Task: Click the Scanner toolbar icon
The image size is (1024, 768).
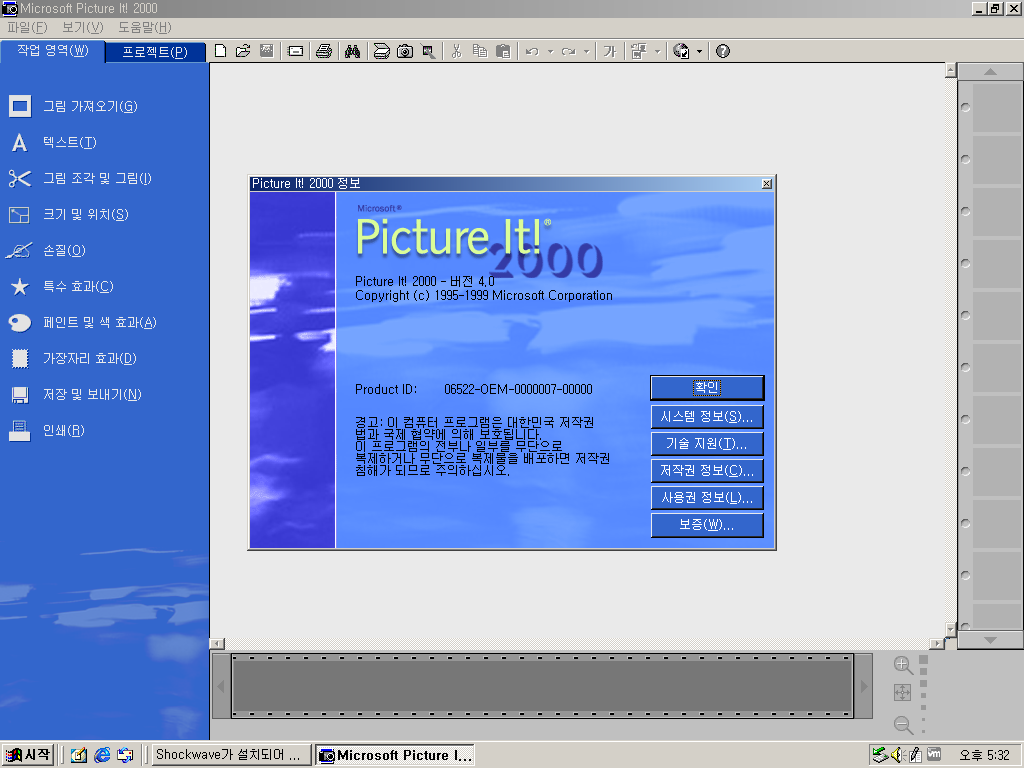Action: click(381, 51)
